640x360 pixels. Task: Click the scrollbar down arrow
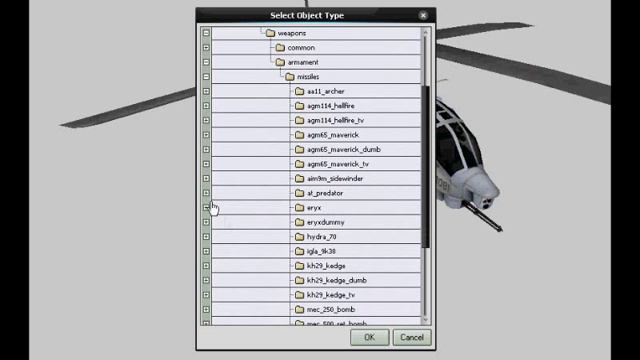(425, 320)
